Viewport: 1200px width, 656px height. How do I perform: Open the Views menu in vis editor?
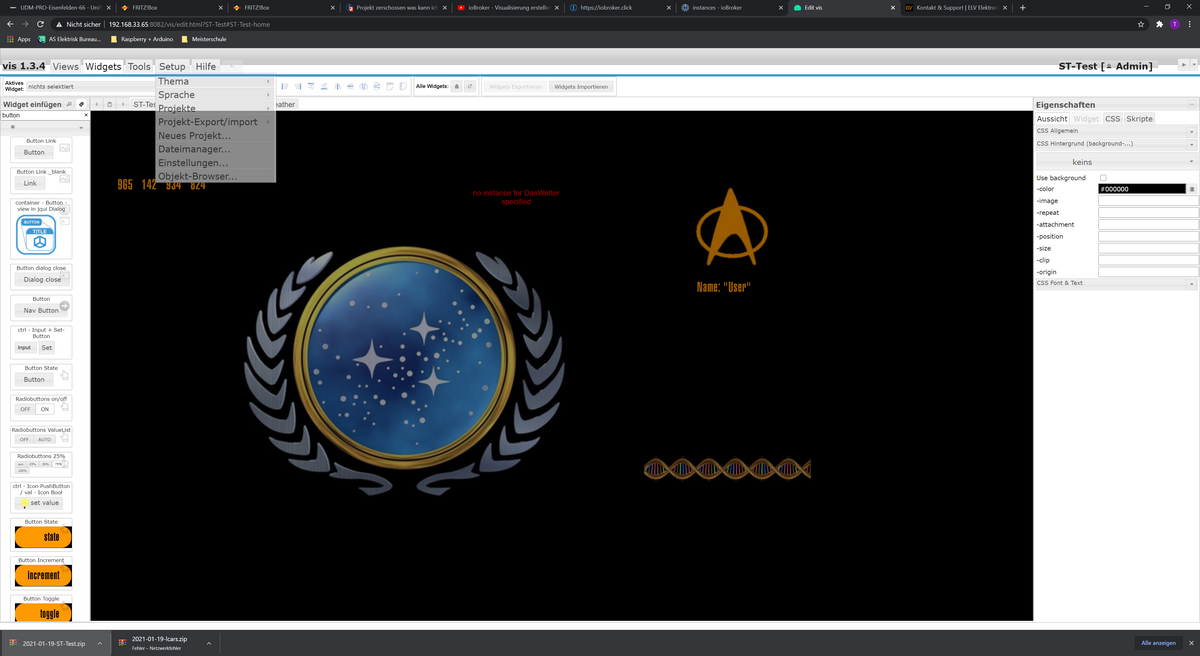pos(65,66)
